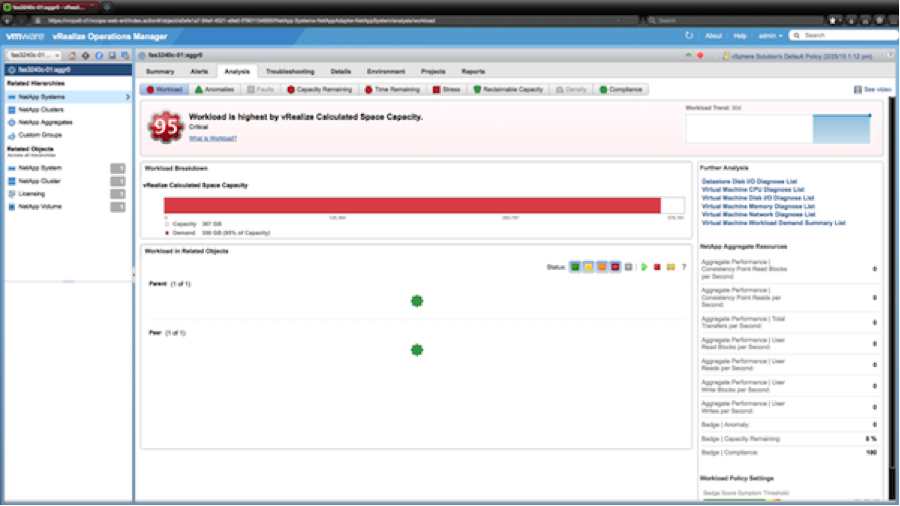Screen dimensions: 900x506
Task: Switch to the Summary tab
Action: coord(160,72)
